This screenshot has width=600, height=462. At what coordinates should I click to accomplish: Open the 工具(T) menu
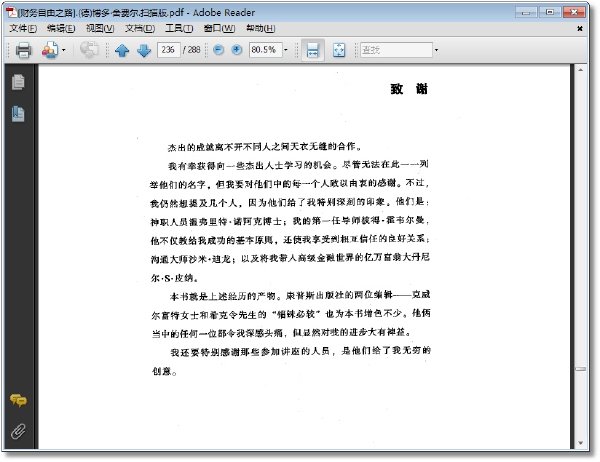coord(179,28)
